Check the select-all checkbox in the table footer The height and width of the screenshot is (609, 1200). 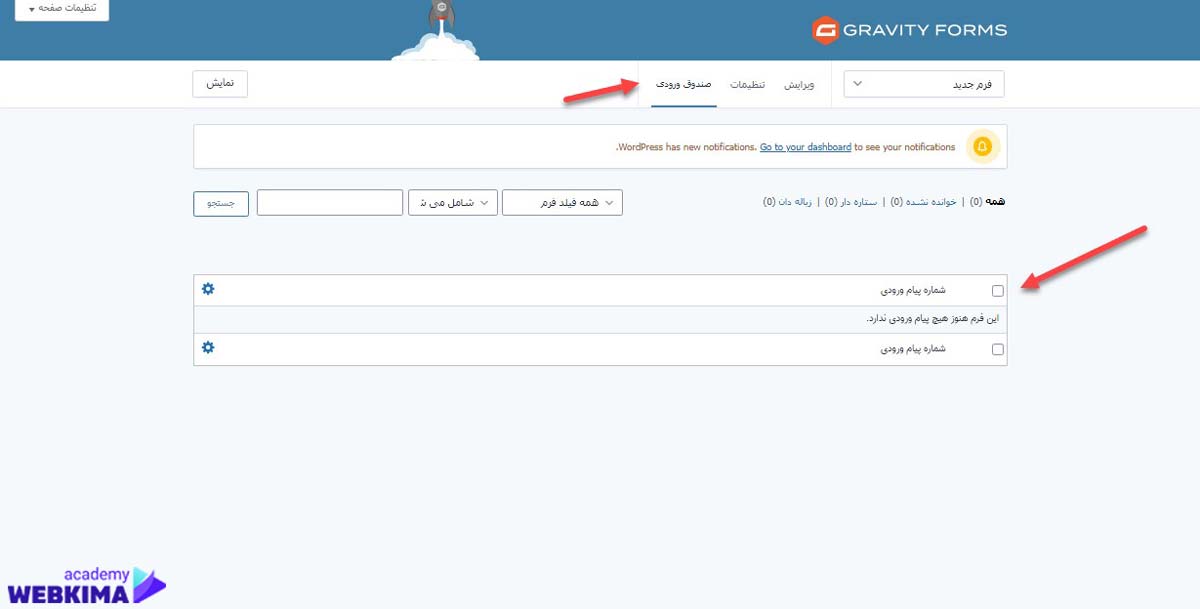[997, 350]
